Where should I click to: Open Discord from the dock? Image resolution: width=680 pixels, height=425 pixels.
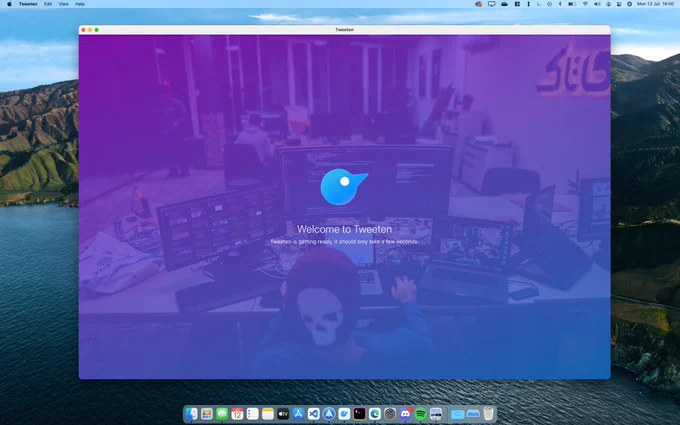pos(405,414)
